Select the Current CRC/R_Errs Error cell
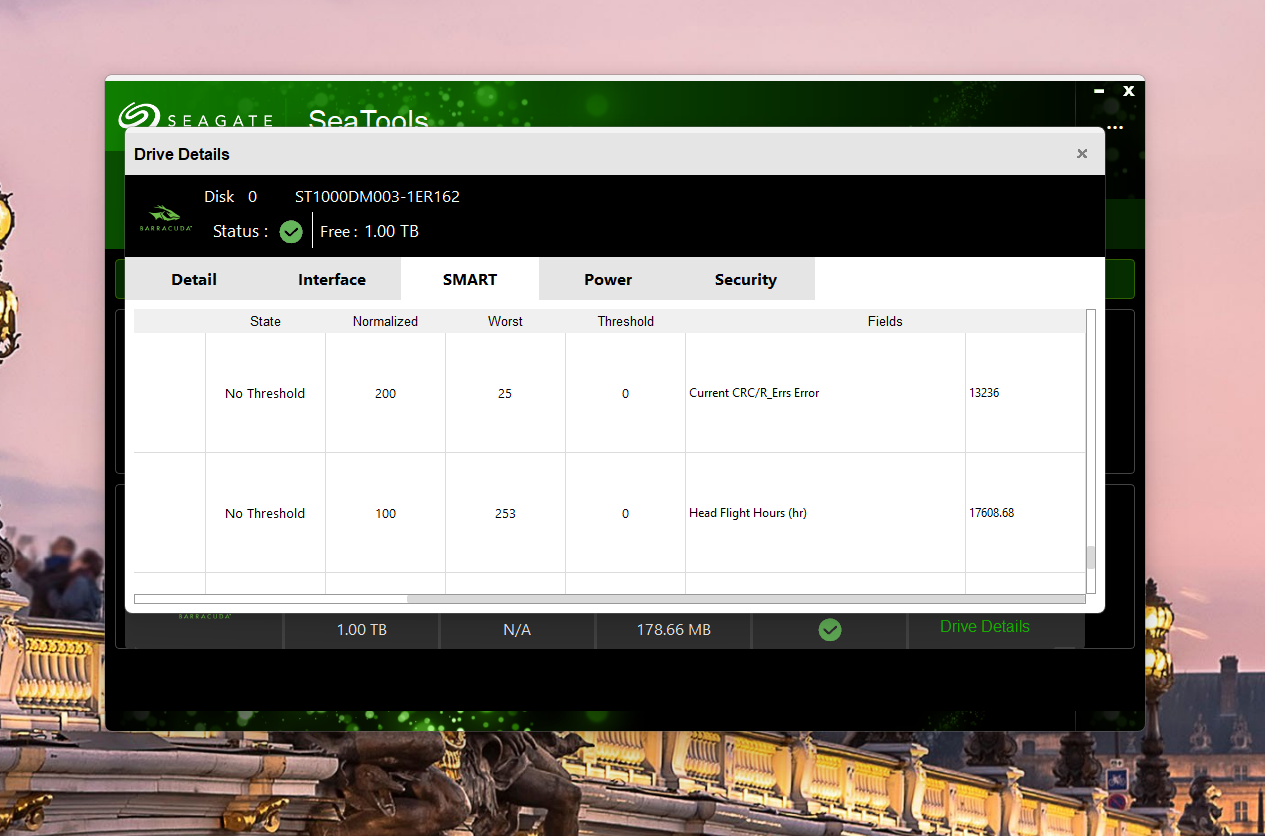The image size is (1265, 836). tap(754, 393)
